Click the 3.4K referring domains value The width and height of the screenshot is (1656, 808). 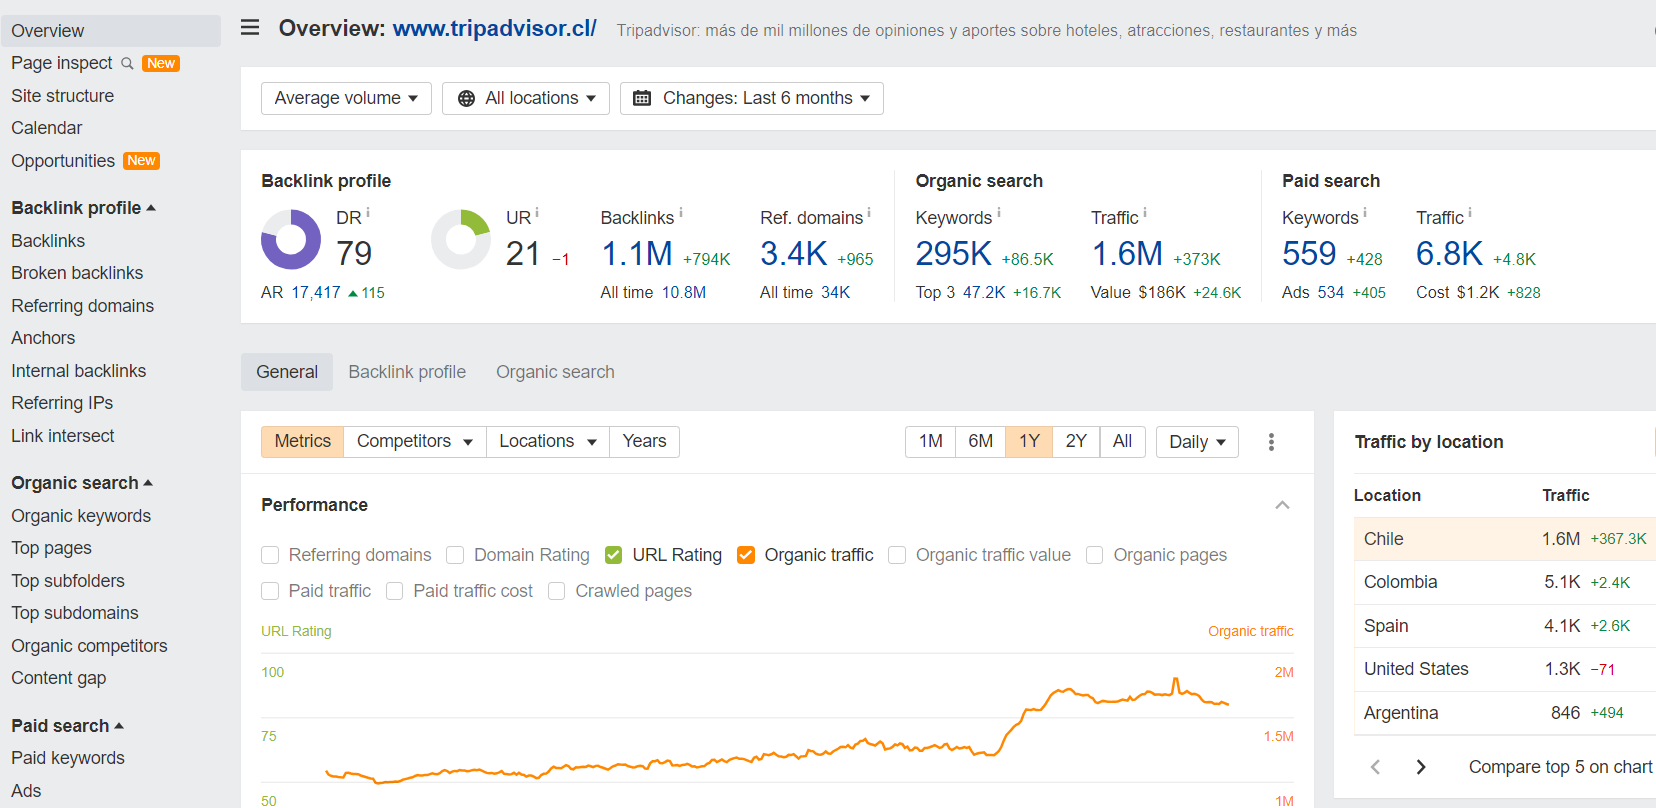coord(794,254)
